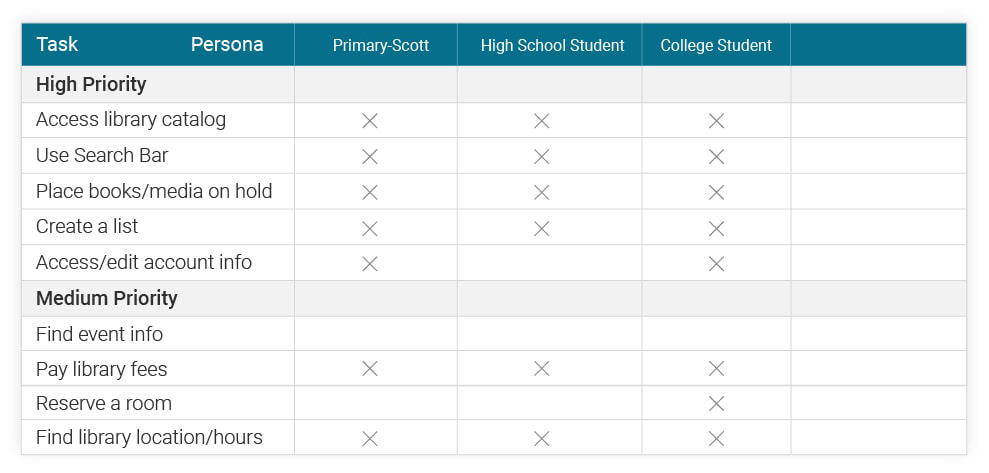Viewport: 989px width, 473px height.
Task: Click the Find event info task label
Action: click(100, 334)
